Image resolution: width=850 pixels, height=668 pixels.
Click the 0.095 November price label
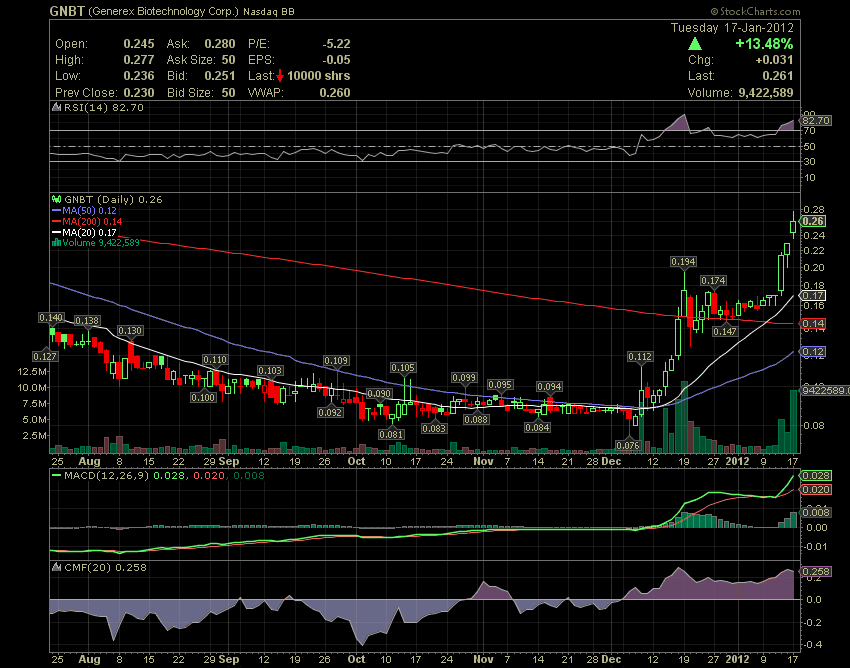point(500,384)
